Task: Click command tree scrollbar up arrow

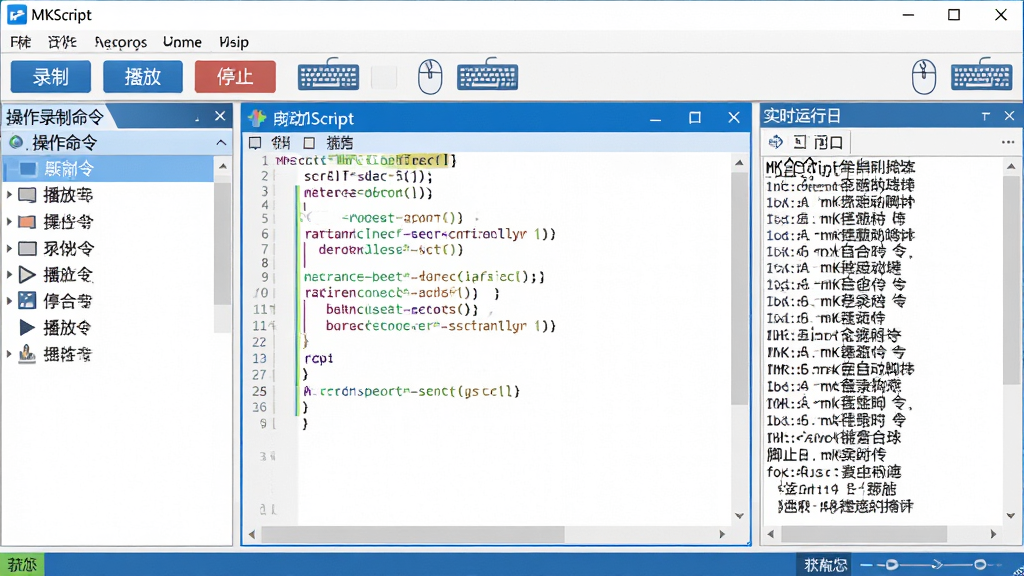Action: pyautogui.click(x=223, y=166)
